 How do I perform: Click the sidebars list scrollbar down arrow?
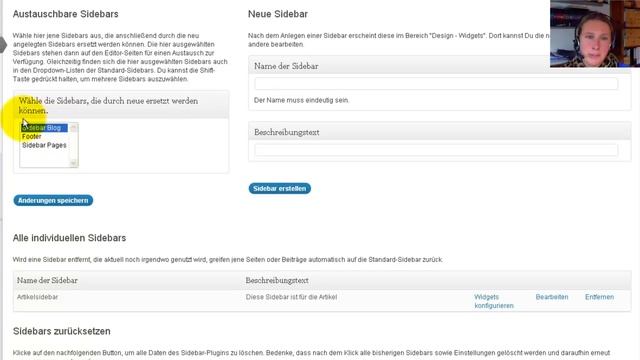[x=73, y=163]
